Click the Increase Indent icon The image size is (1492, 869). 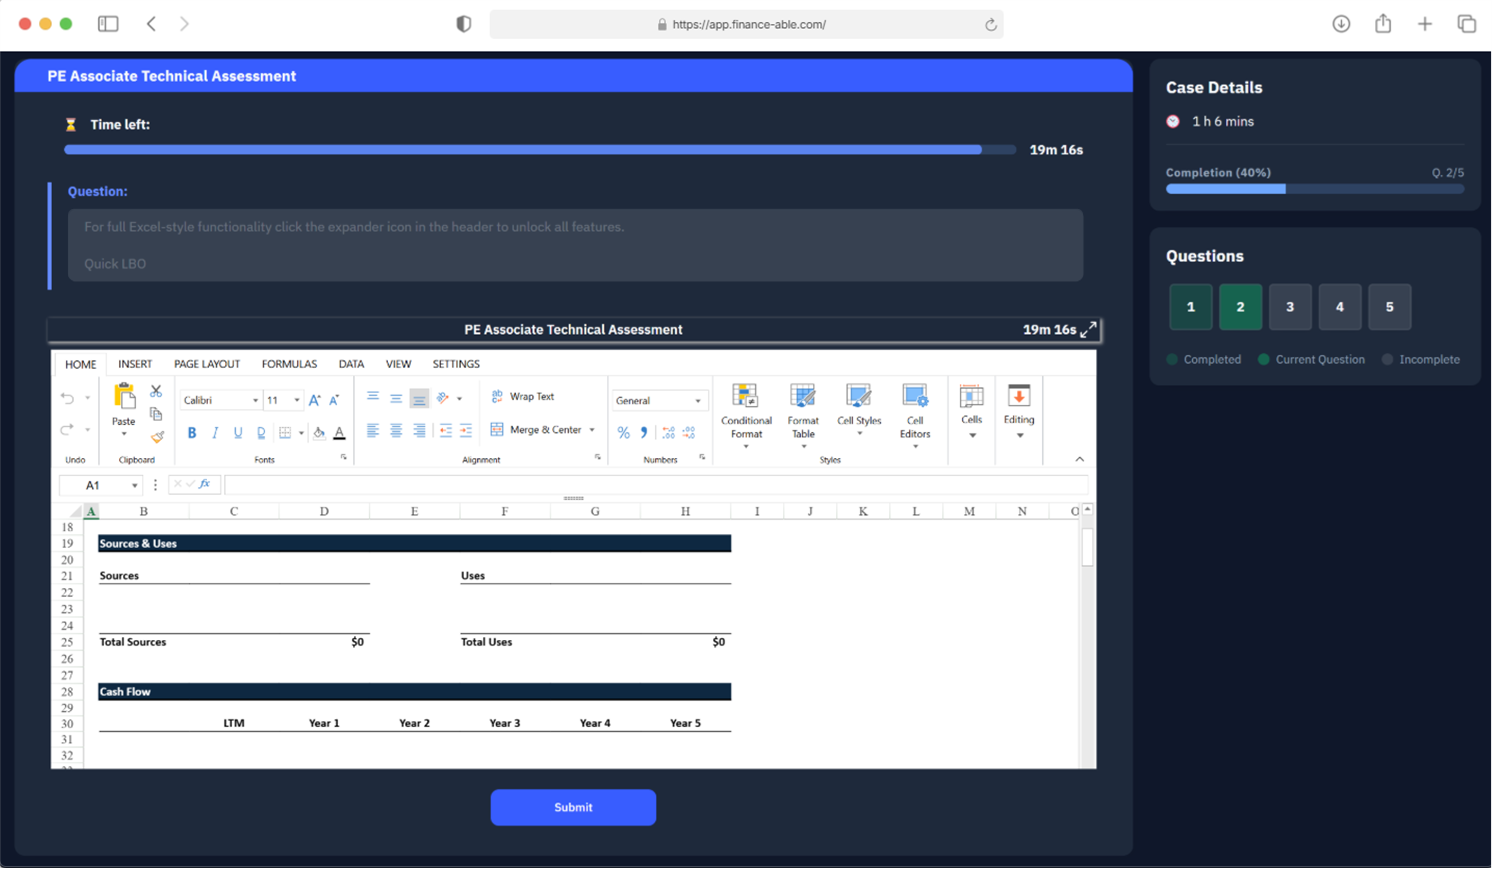[466, 430]
